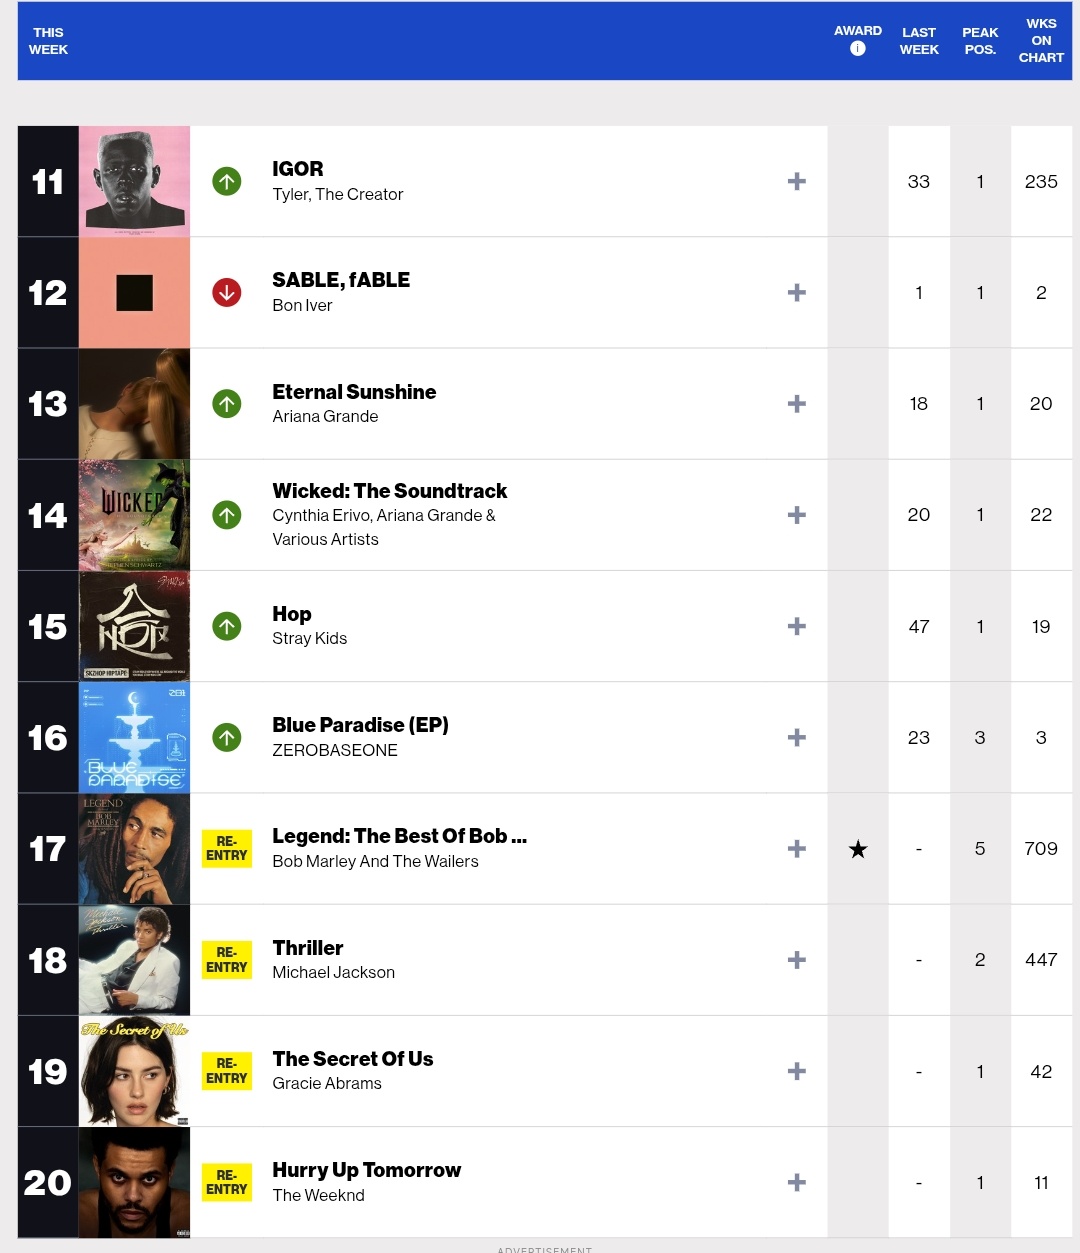Click WKS ON CHART column header
This screenshot has height=1253, width=1080.
point(1041,41)
